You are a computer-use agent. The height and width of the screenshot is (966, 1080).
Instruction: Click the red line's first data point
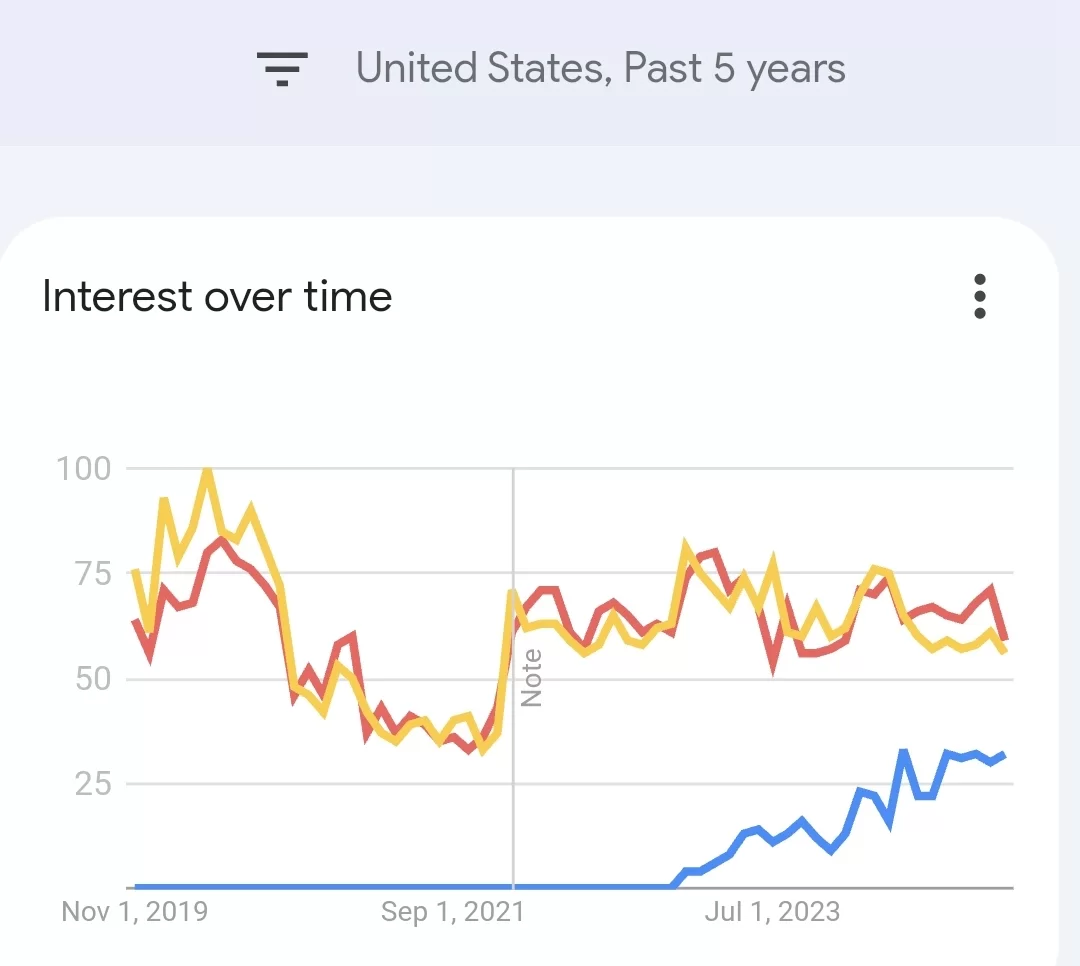[x=135, y=621]
